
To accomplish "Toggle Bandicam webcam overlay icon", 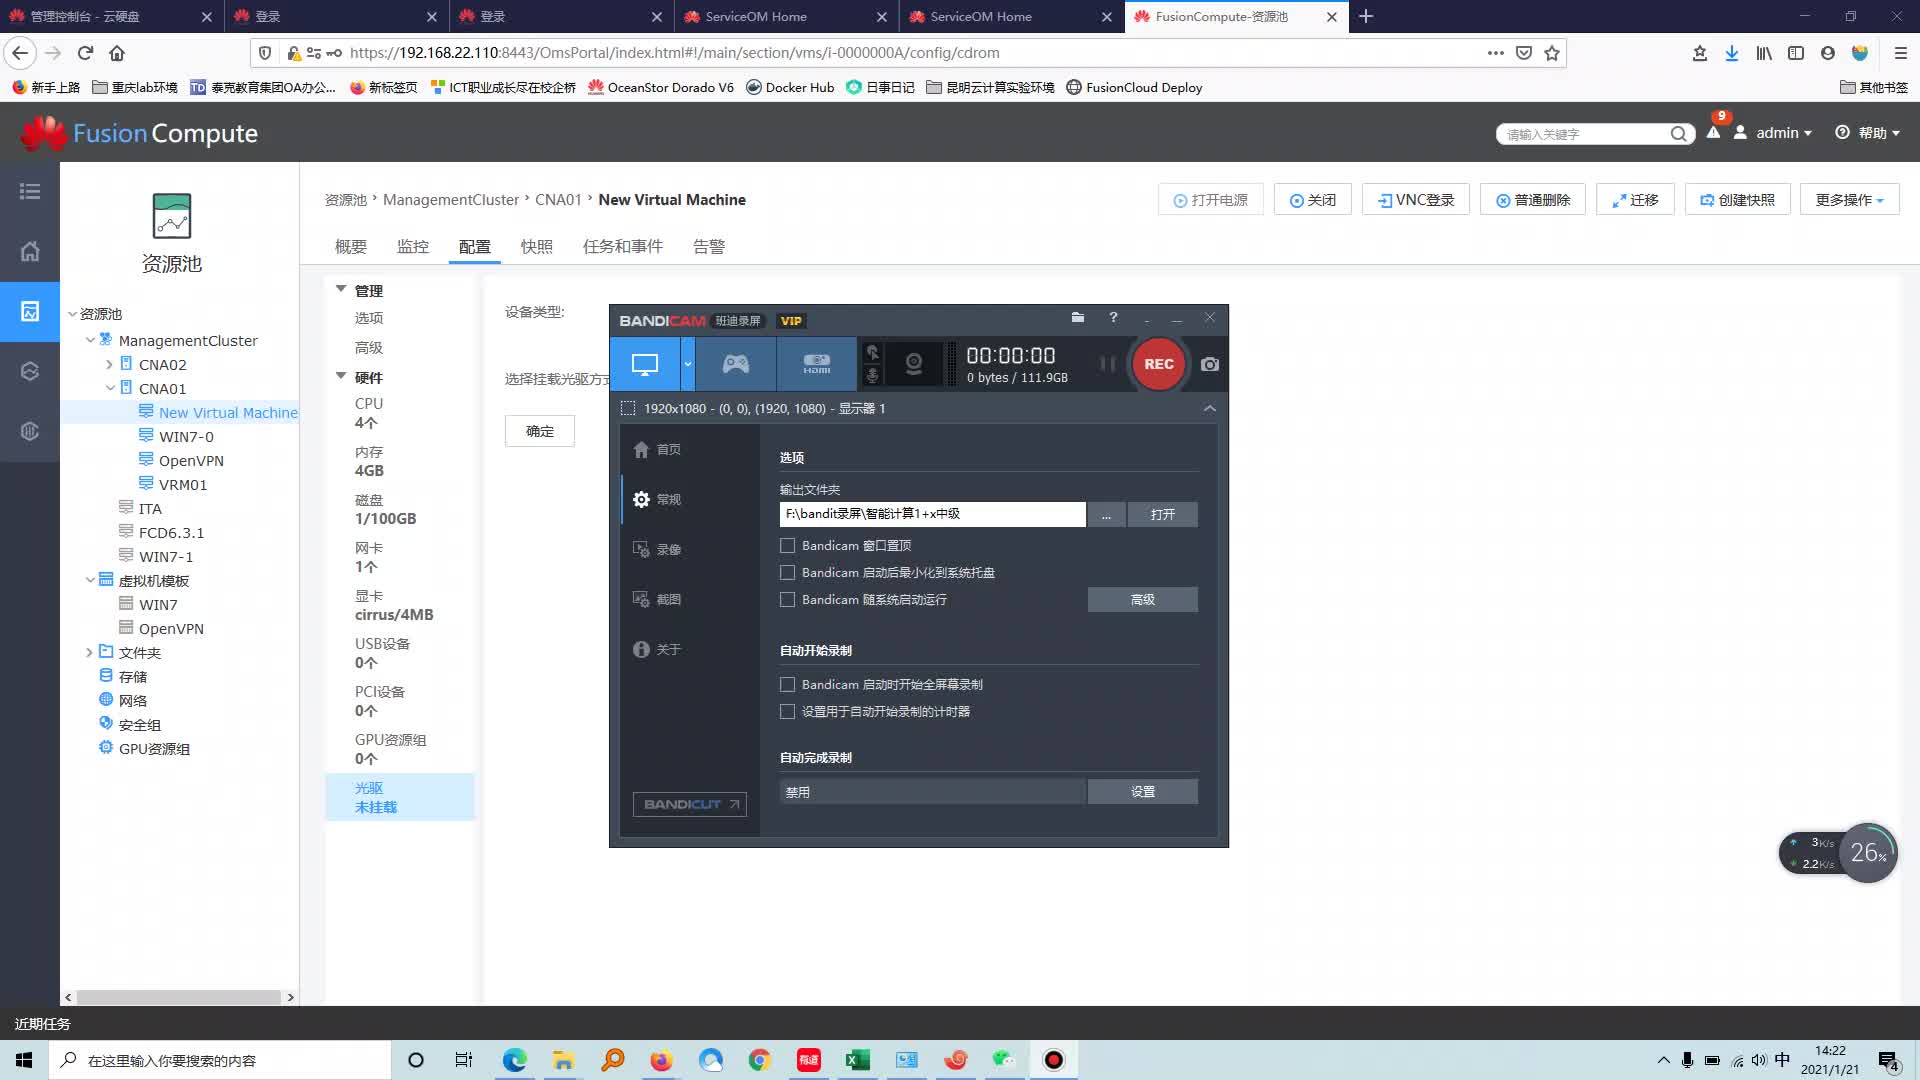I will pyautogui.click(x=913, y=364).
